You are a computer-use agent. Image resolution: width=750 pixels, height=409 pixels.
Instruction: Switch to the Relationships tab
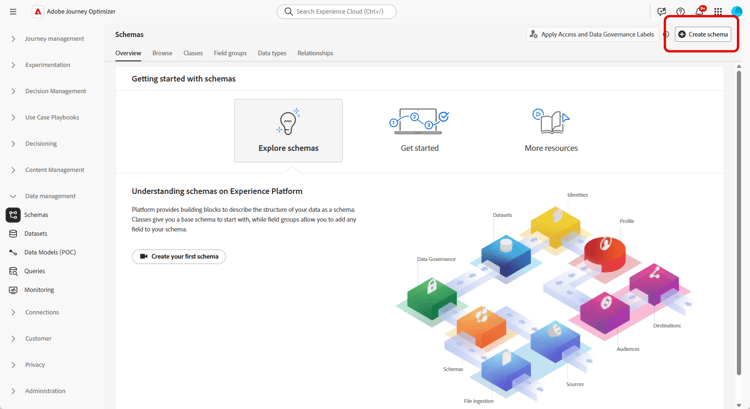(315, 53)
